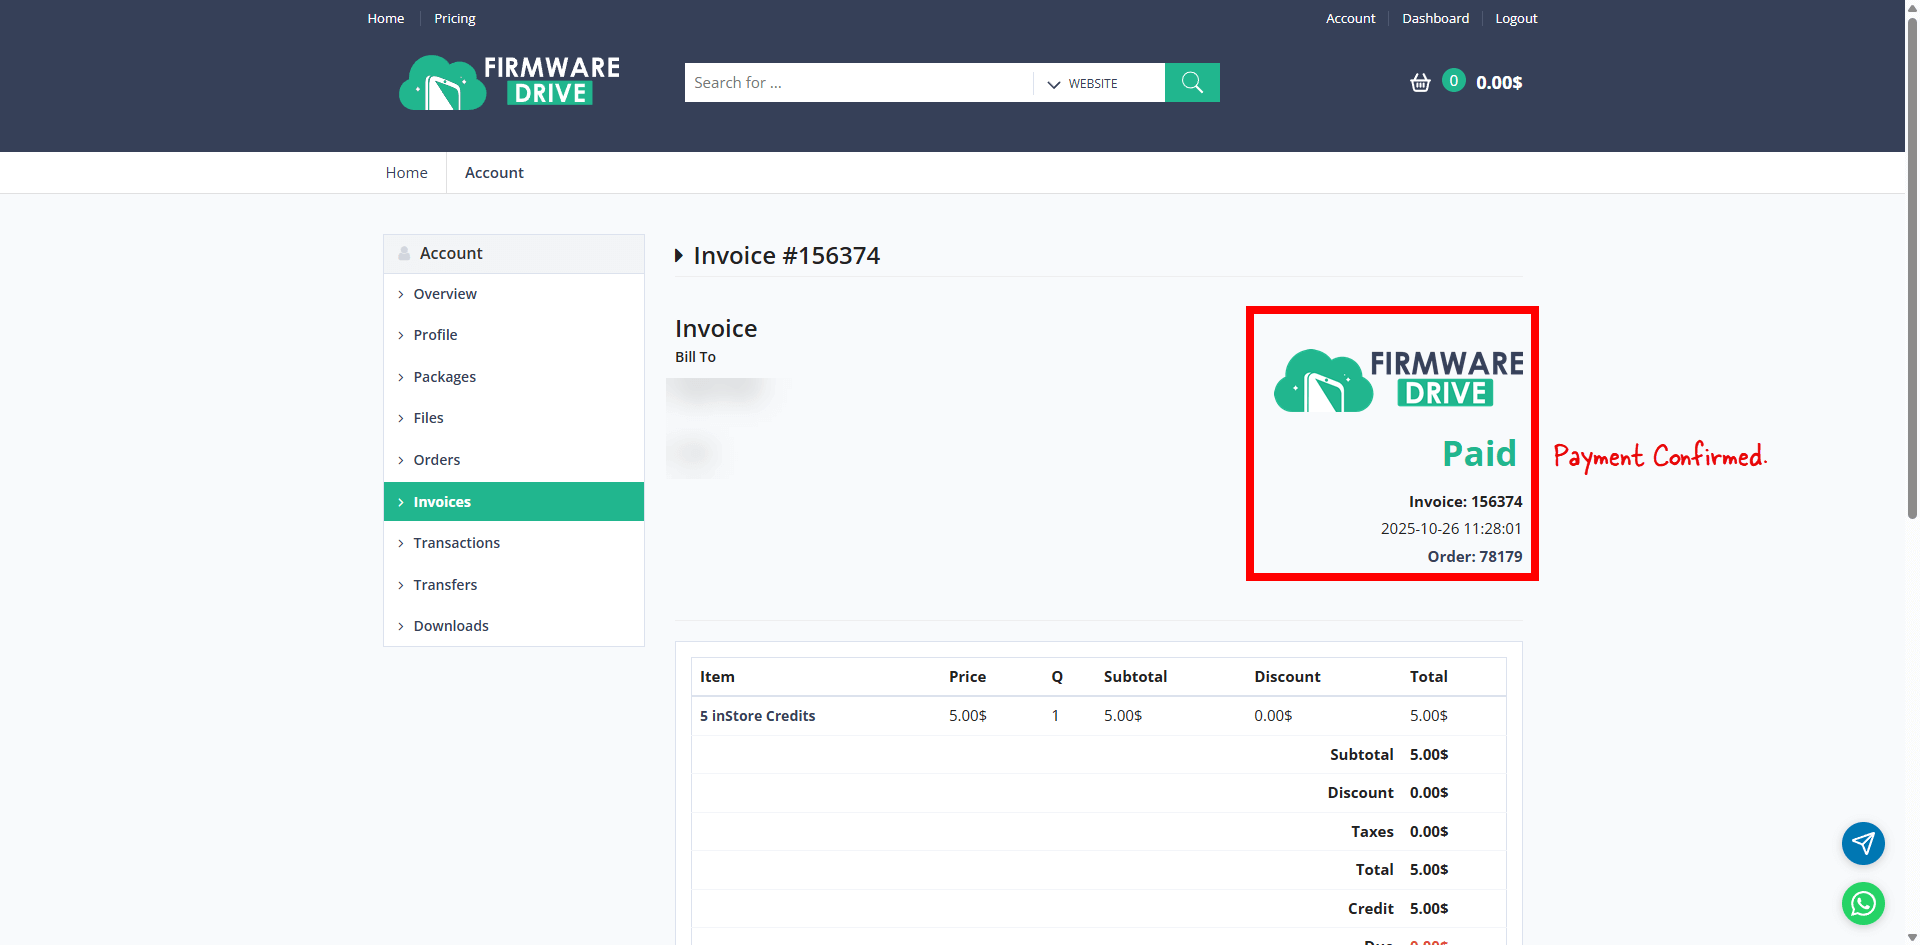Click Home in the breadcrumb bar
The width and height of the screenshot is (1920, 945).
tap(406, 173)
